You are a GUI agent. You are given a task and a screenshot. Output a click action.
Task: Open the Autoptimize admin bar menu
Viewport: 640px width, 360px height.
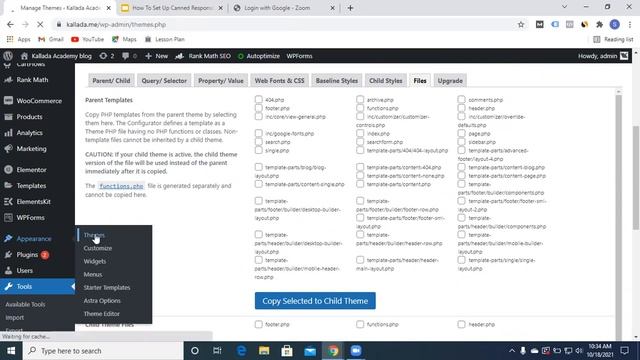point(259,56)
